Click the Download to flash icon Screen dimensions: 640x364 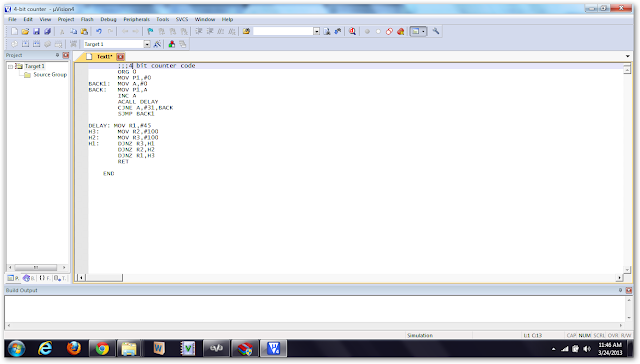pos(73,44)
